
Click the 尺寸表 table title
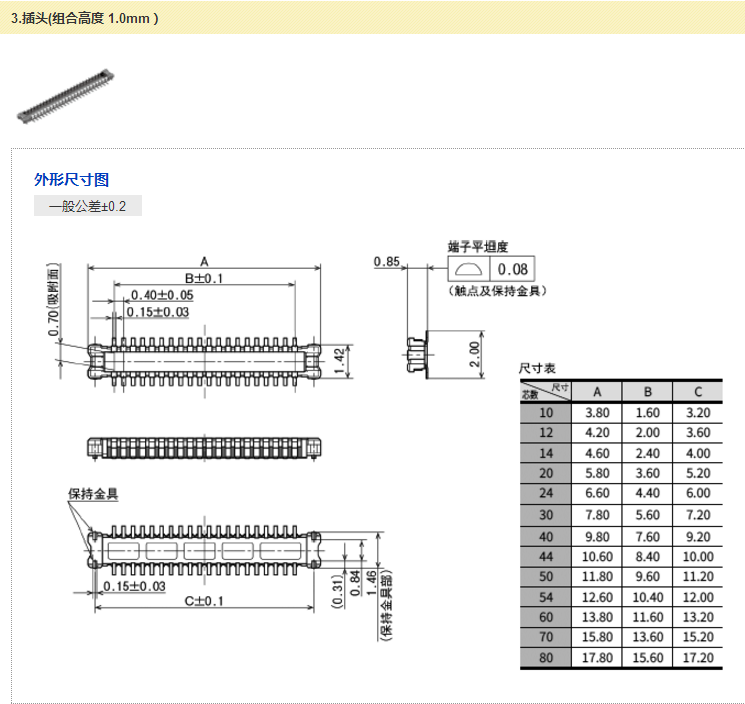click(536, 369)
